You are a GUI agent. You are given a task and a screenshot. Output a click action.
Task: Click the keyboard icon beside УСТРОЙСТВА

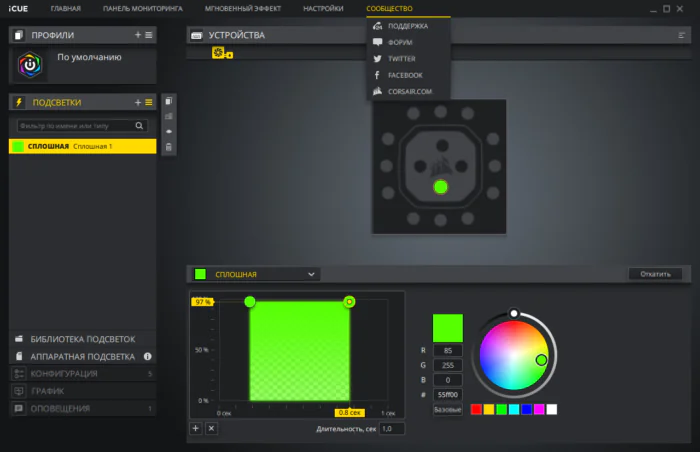[196, 35]
